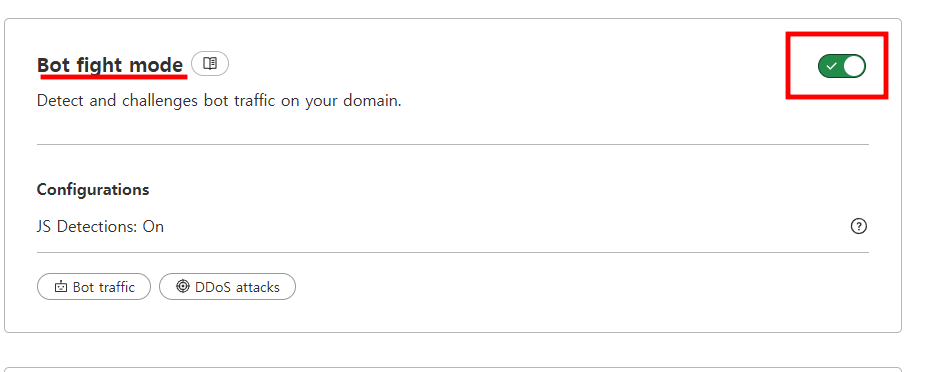Click the green area of the toggle

[830, 66]
